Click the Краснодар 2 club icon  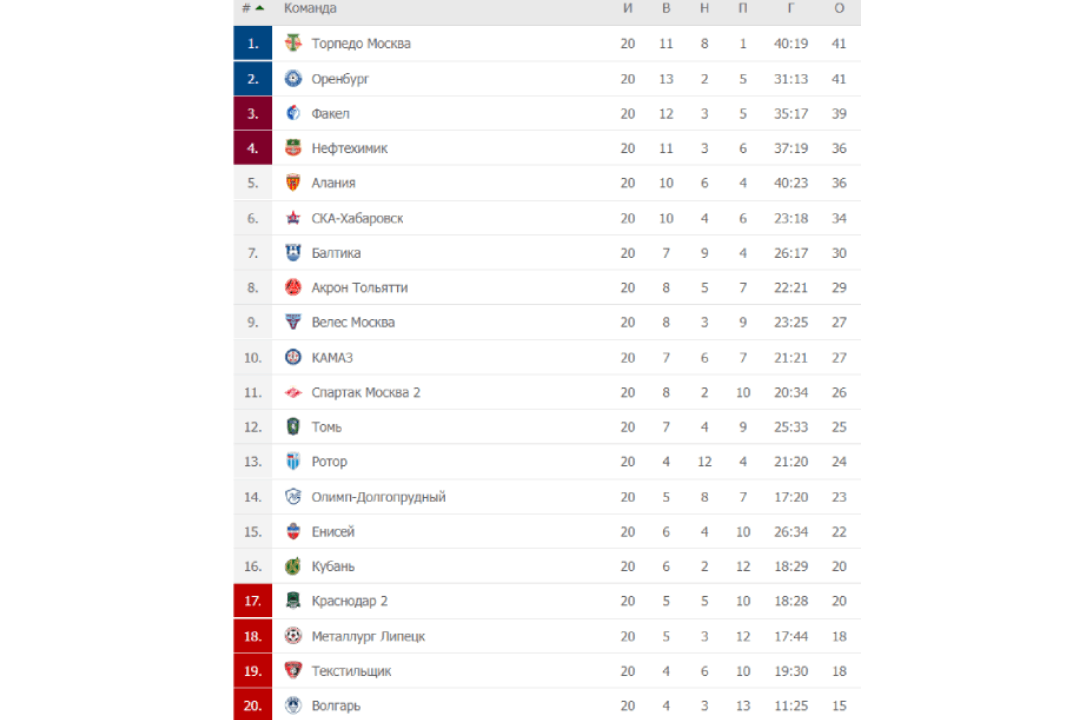[x=293, y=601]
